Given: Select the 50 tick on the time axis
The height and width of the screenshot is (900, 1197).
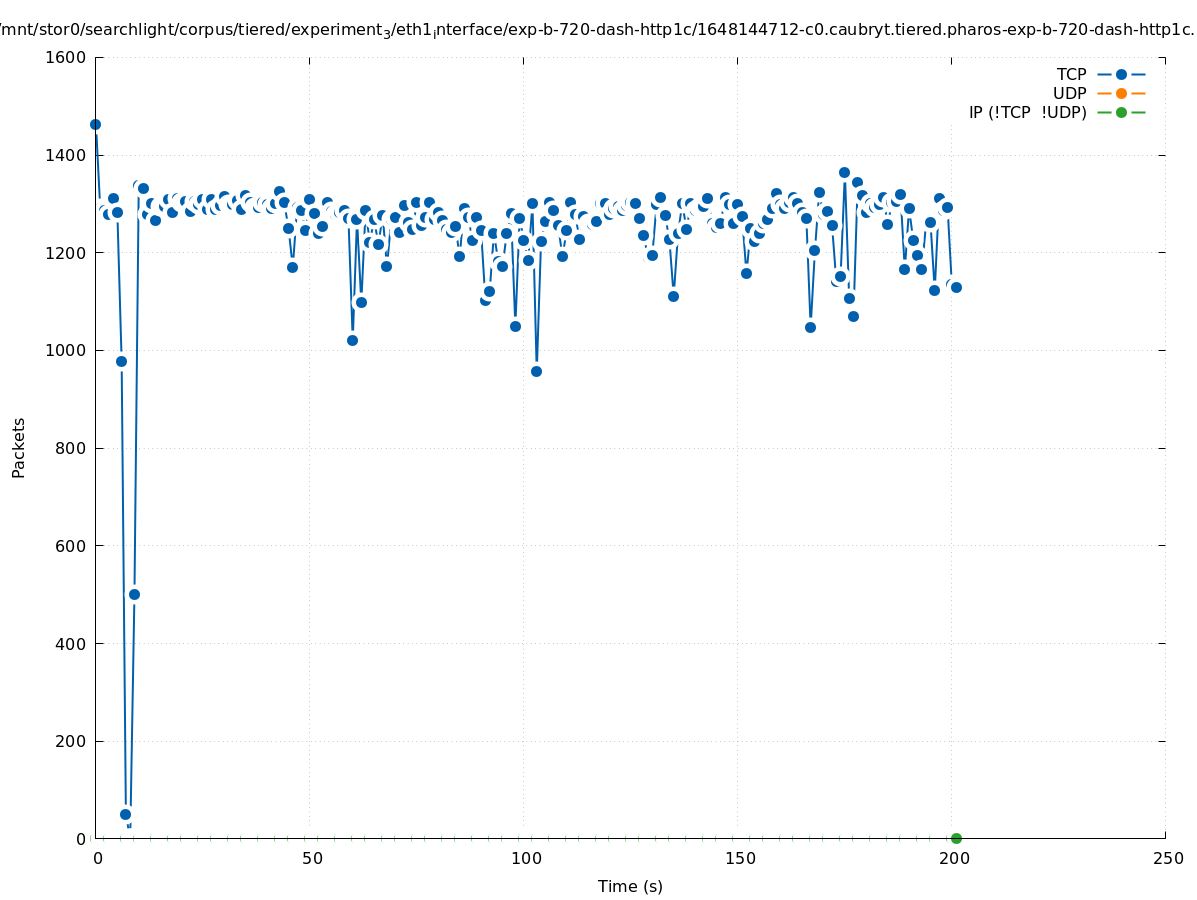Looking at the screenshot, I should 312,858.
